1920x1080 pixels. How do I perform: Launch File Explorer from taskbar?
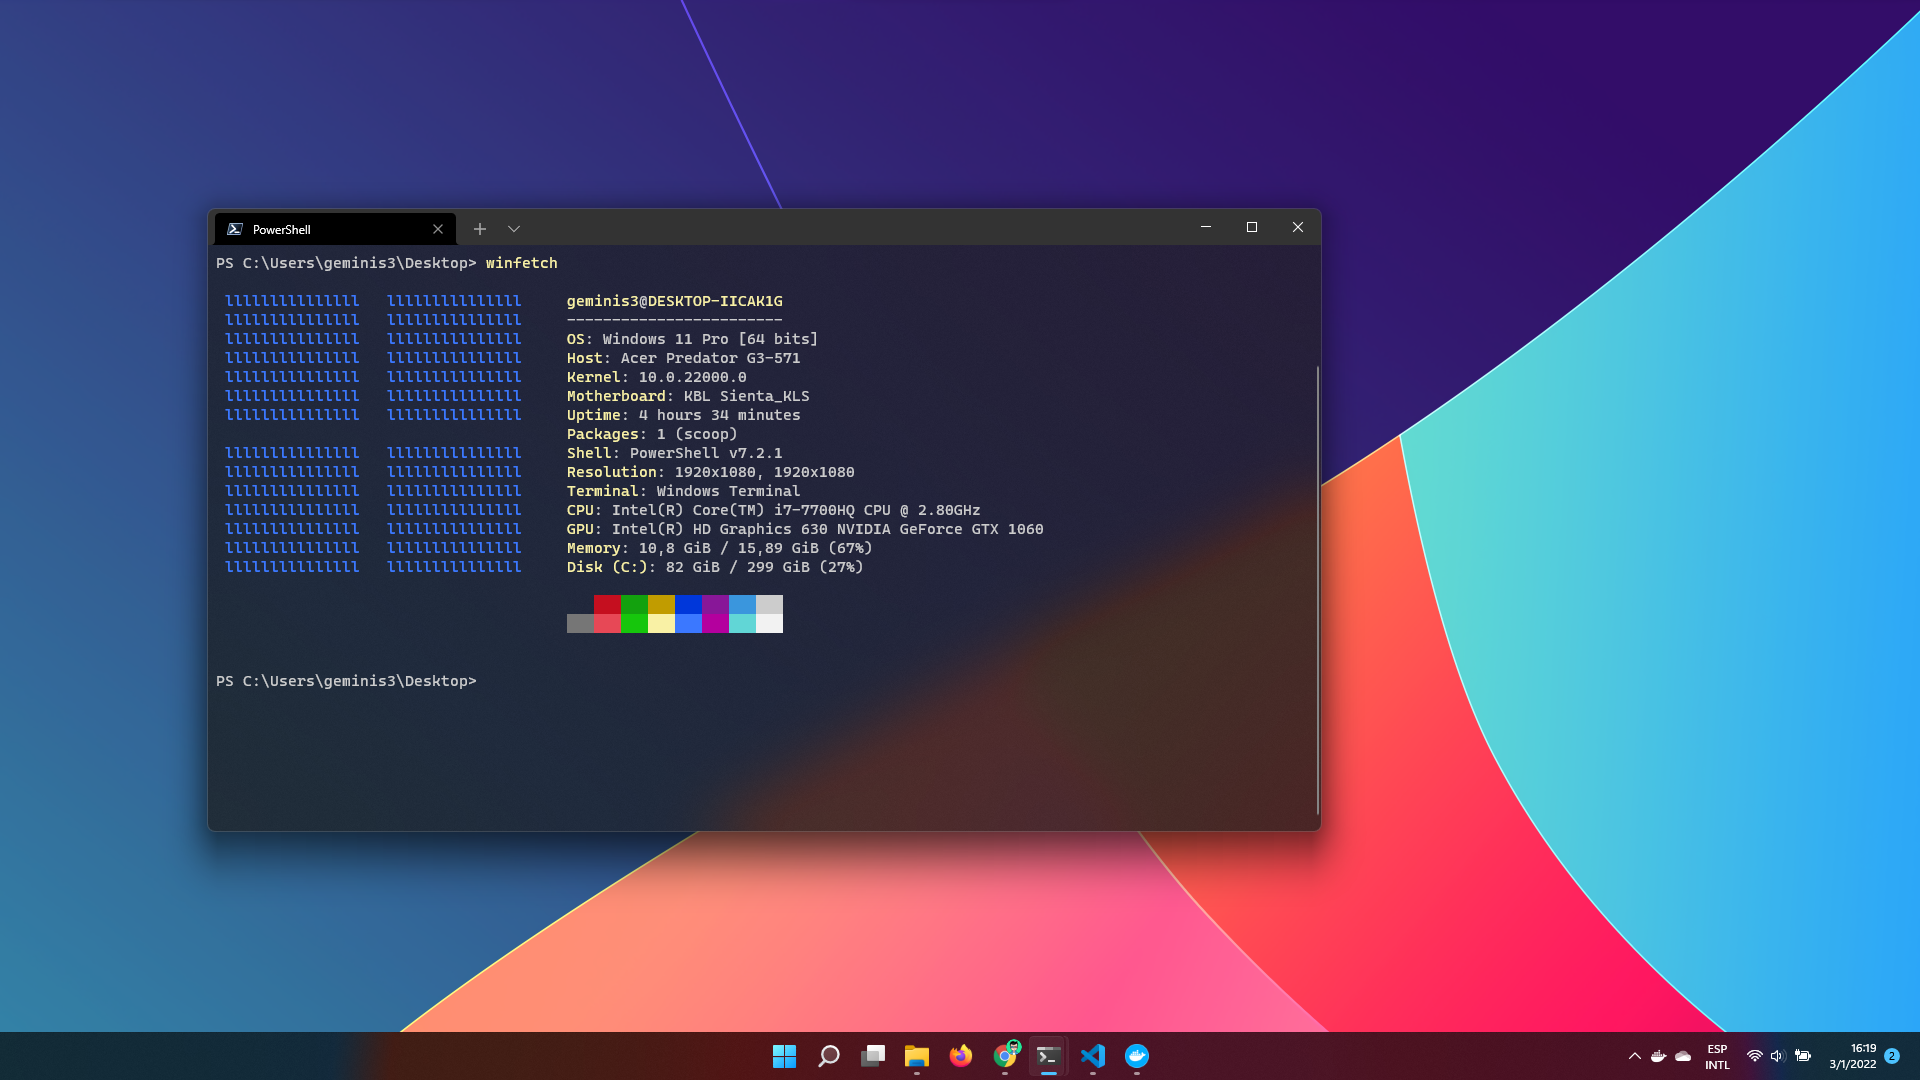pyautogui.click(x=917, y=1056)
